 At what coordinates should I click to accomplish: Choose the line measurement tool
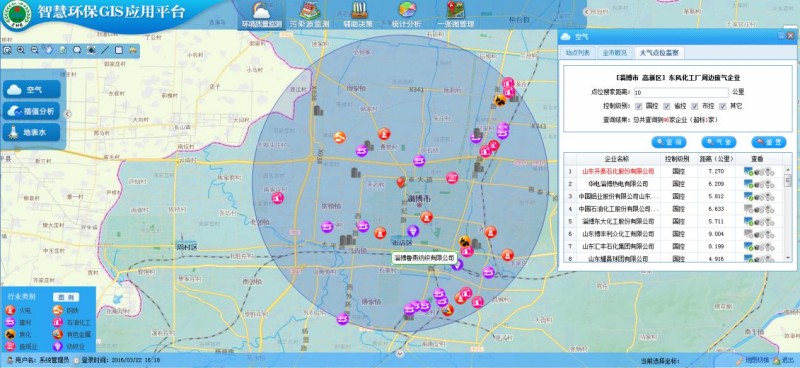coord(105,50)
